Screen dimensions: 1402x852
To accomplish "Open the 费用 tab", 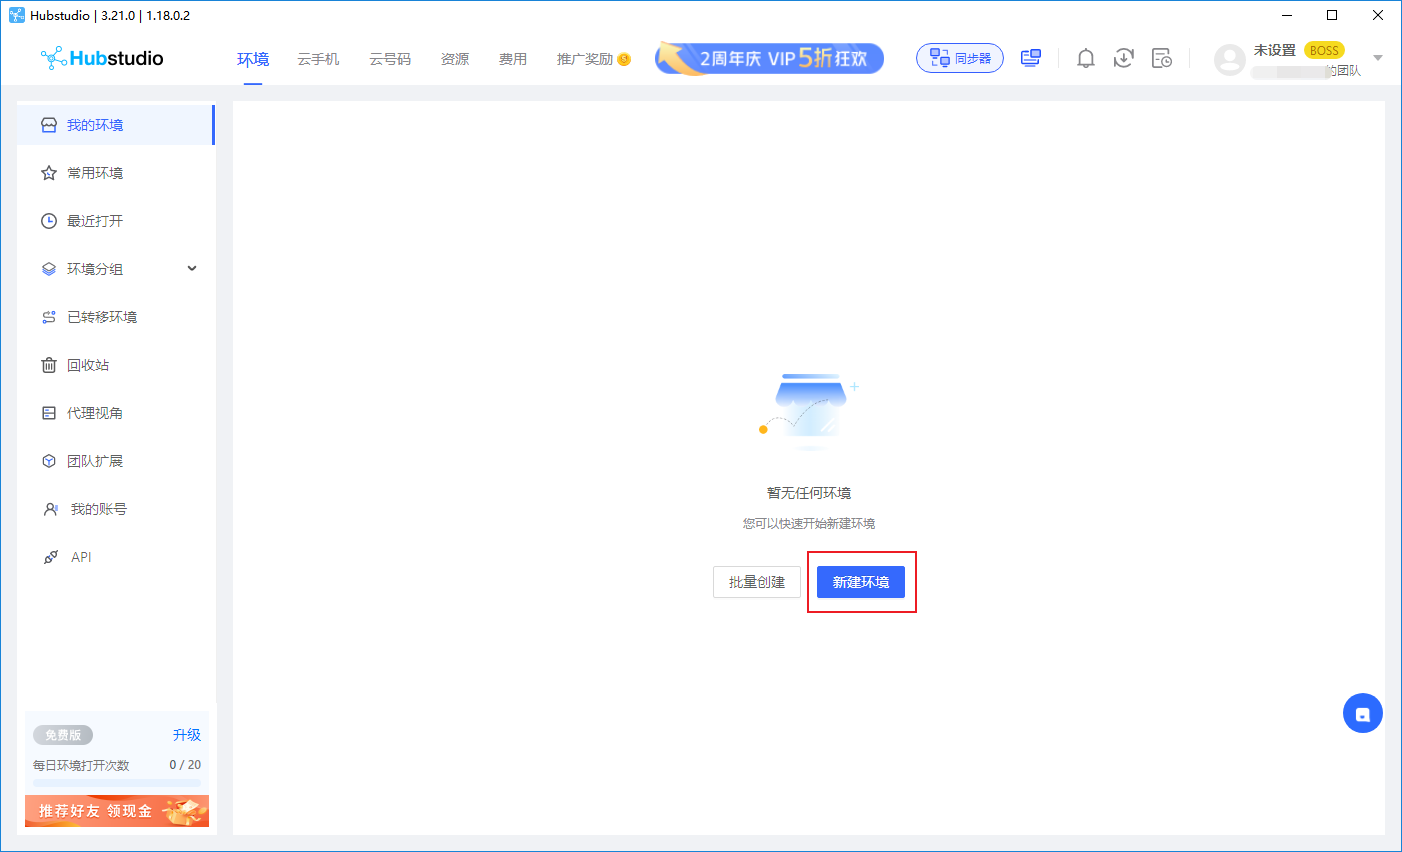I will click(x=513, y=58).
